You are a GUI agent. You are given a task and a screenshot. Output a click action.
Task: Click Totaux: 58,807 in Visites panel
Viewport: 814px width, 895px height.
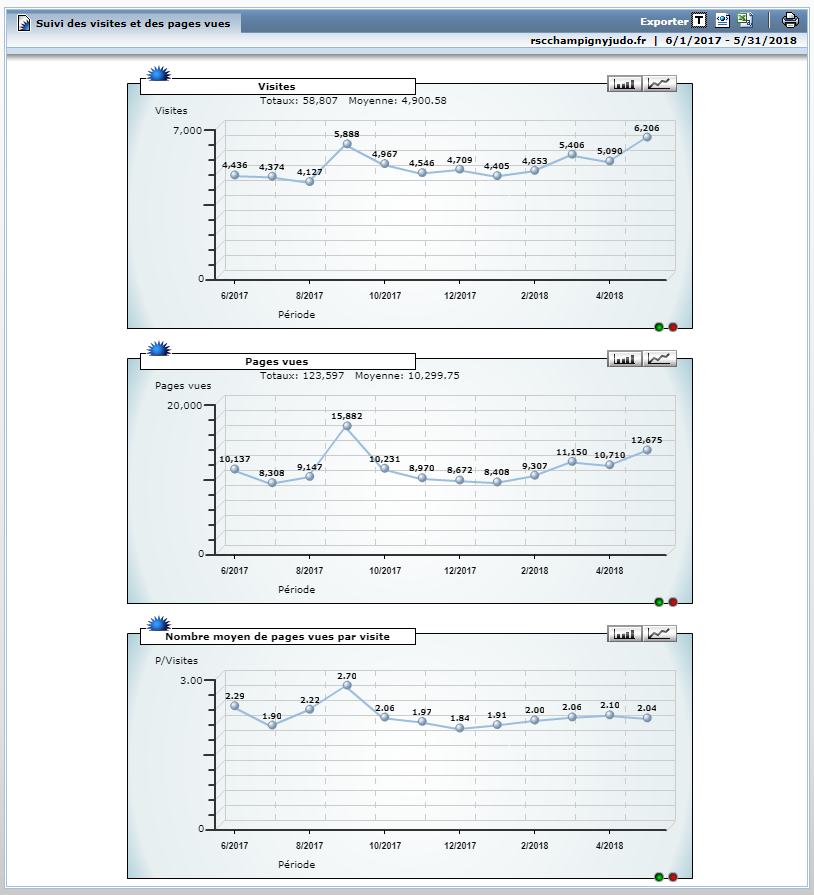(299, 100)
